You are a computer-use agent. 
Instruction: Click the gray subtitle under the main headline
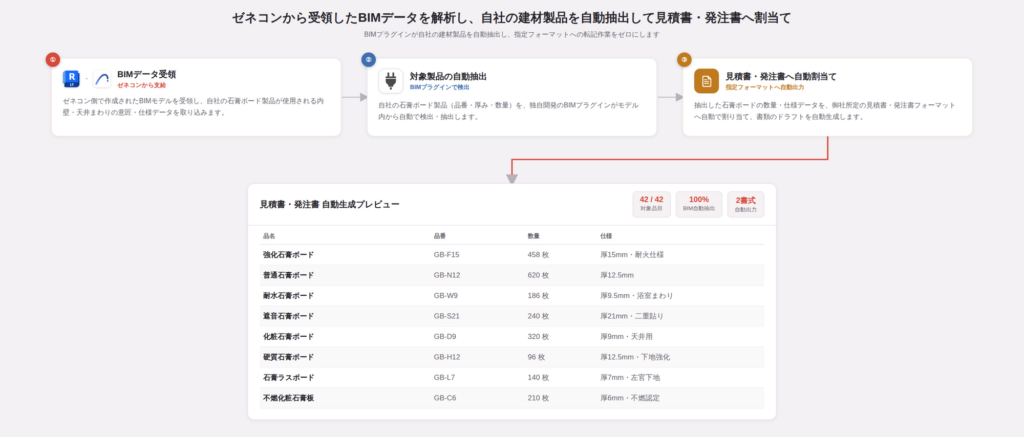(512, 35)
